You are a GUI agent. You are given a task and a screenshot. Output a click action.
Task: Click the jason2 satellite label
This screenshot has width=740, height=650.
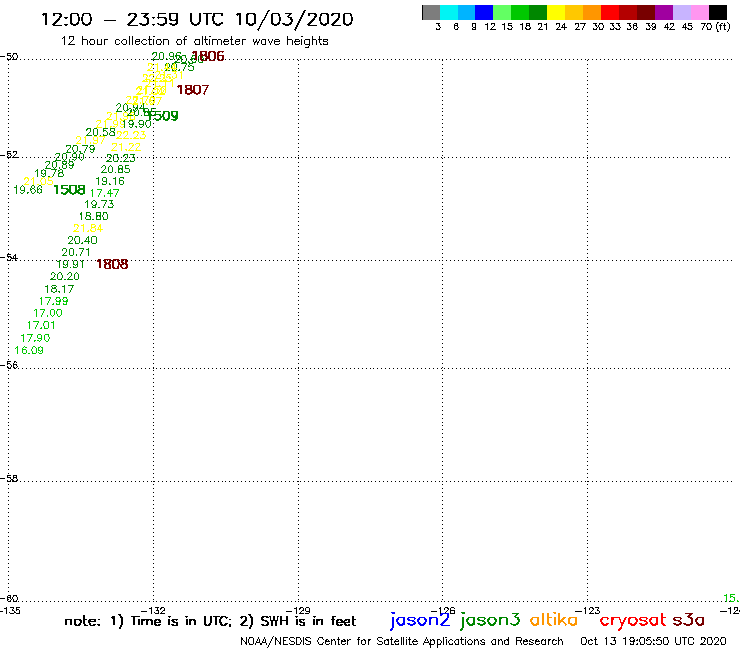point(420,620)
